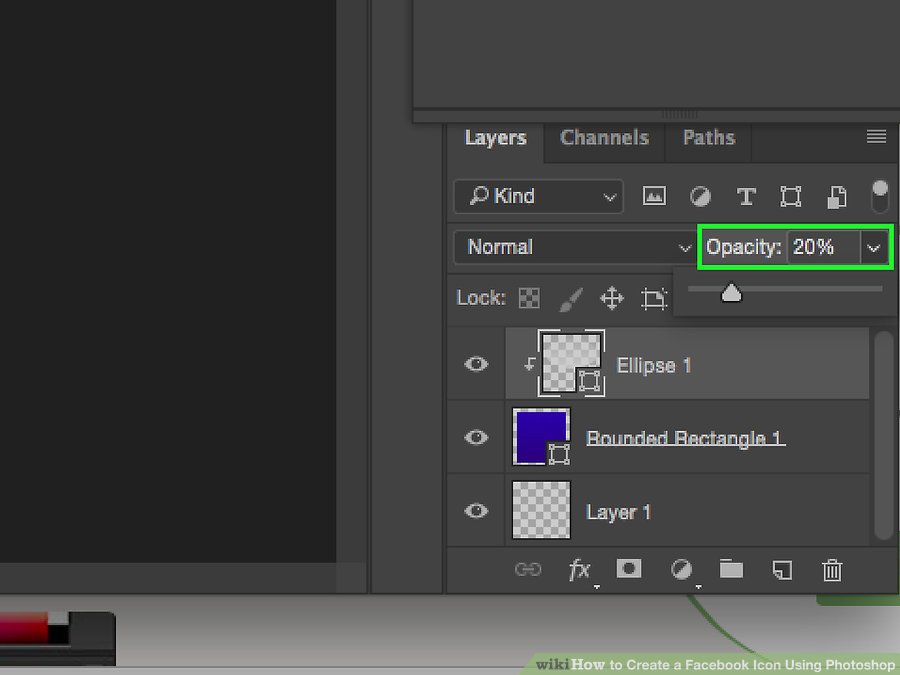Switch to the Paths tab
Viewport: 900px width, 675px height.
coord(708,138)
